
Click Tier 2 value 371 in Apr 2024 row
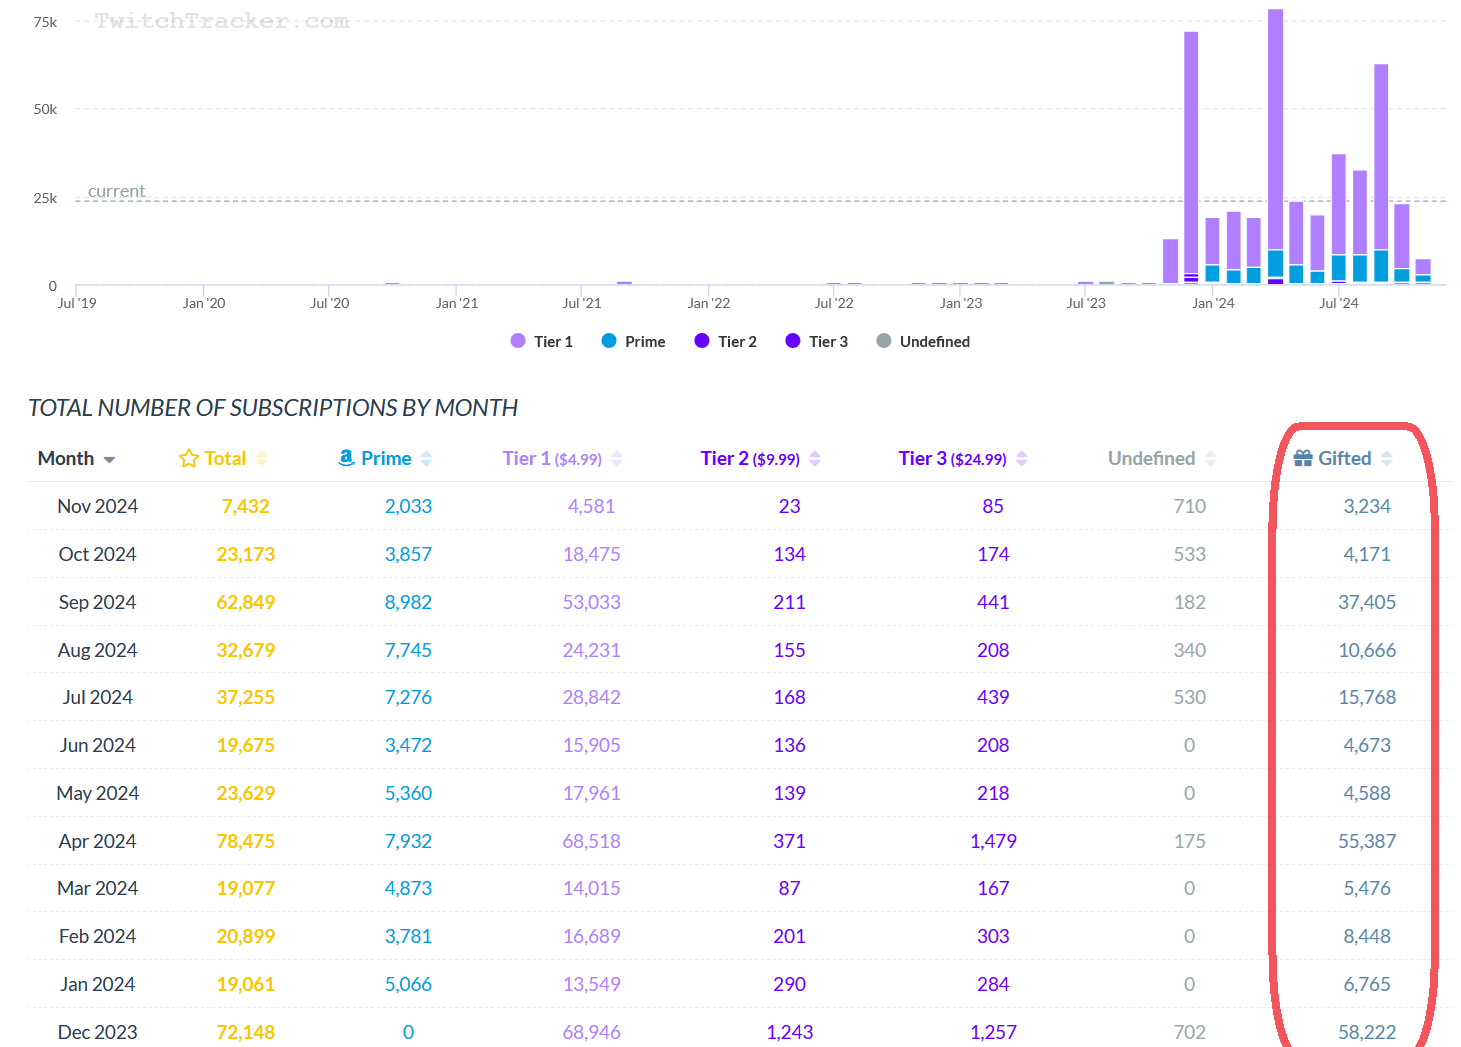(x=790, y=841)
